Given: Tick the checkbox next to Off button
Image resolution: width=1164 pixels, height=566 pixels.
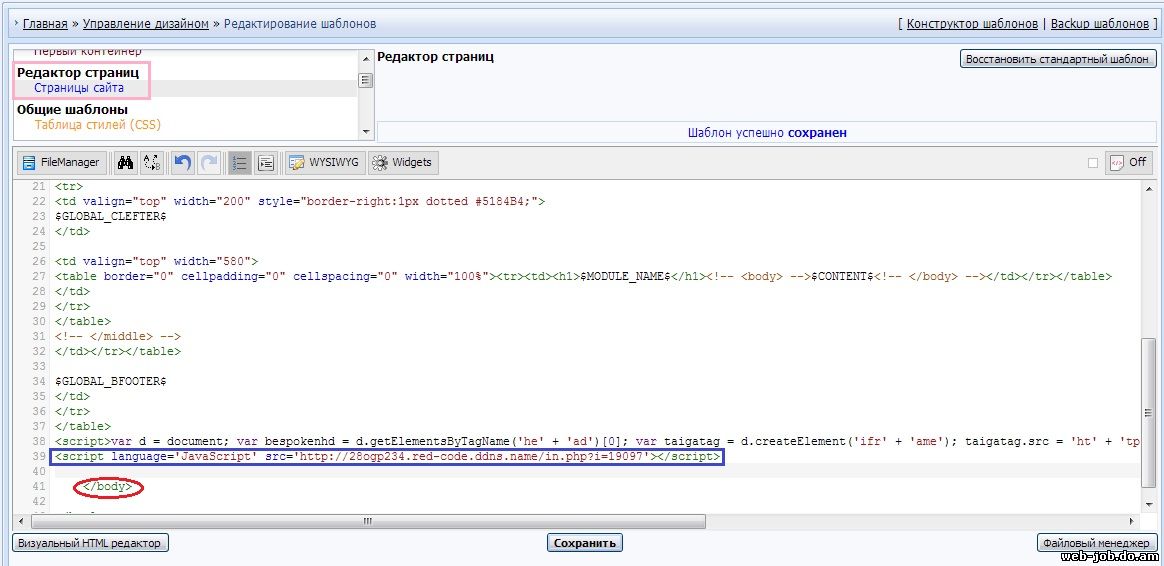Looking at the screenshot, I should tap(1093, 163).
